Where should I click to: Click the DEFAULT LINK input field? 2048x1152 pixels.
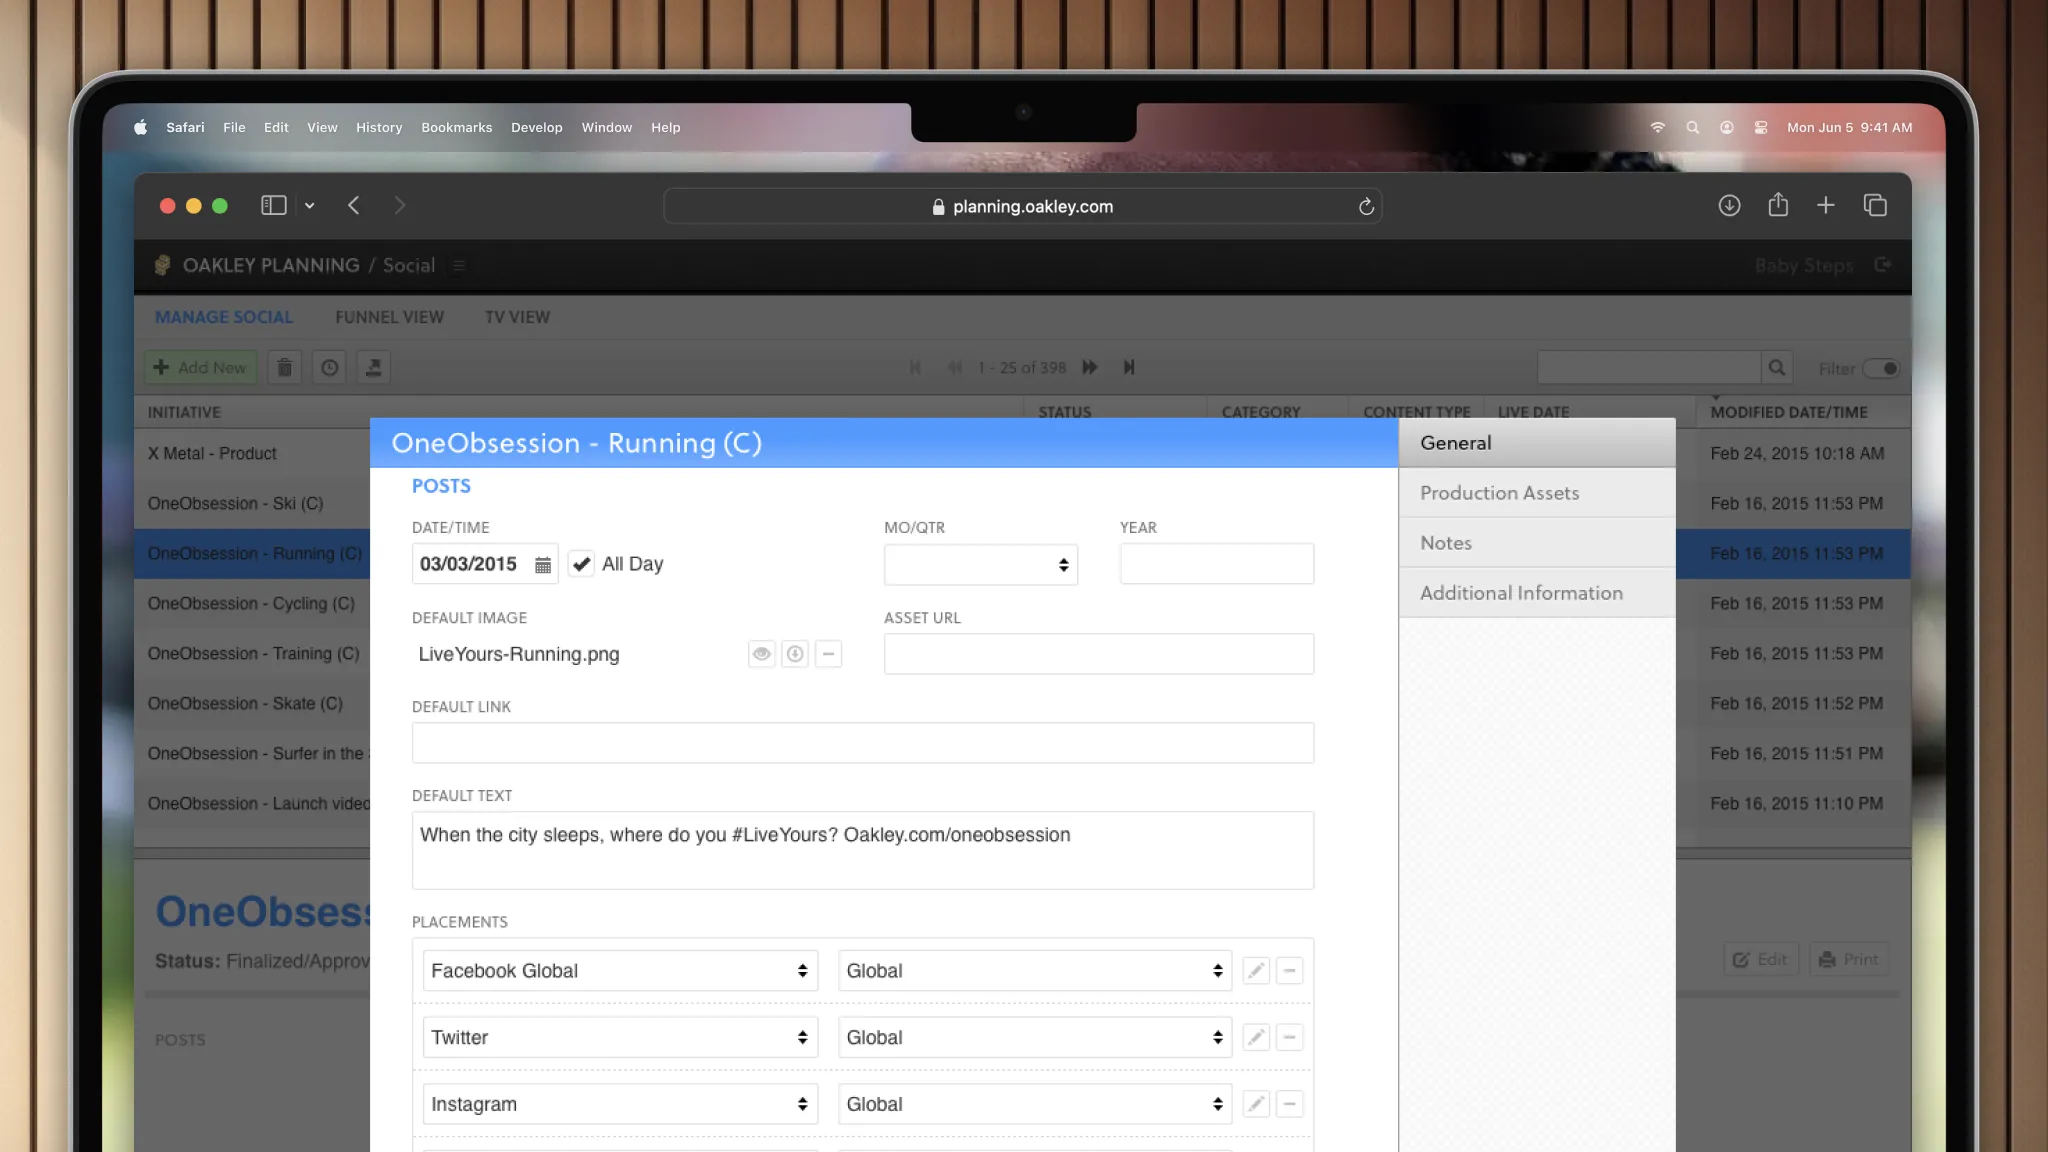[863, 743]
